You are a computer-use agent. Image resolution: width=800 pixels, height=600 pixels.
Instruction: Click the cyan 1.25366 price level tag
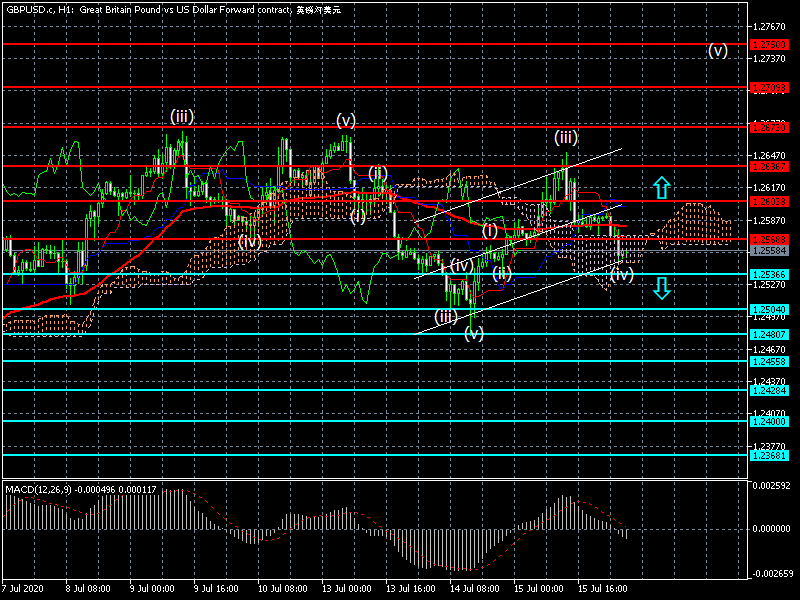[x=770, y=274]
